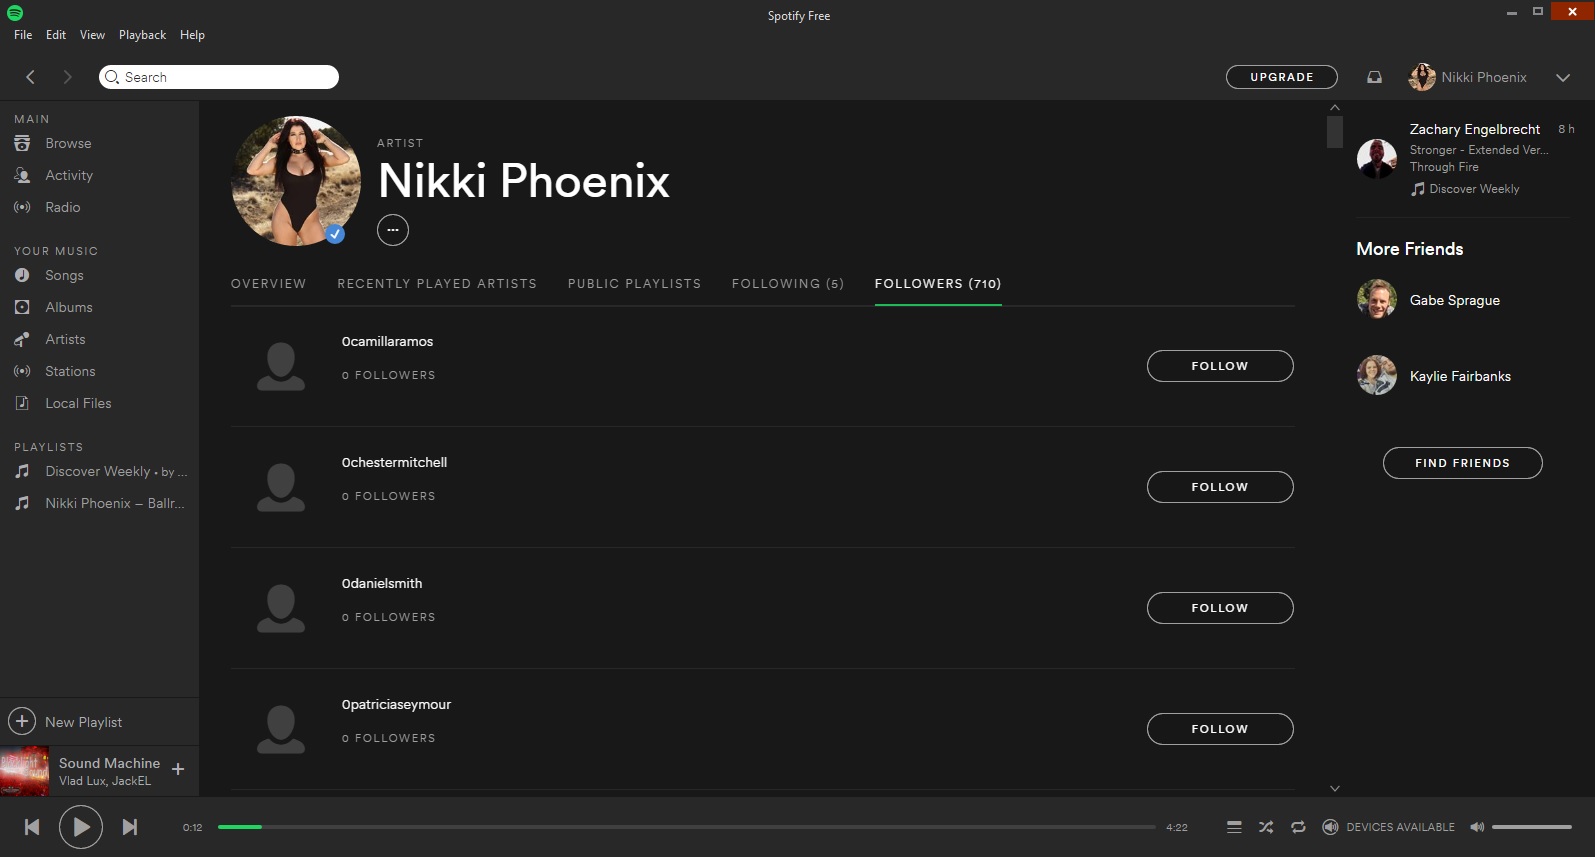The image size is (1595, 857).
Task: Click the Upgrade button
Action: tap(1282, 77)
